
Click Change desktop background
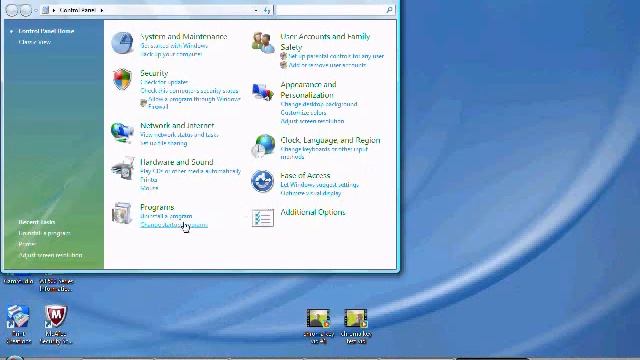pyautogui.click(x=319, y=104)
